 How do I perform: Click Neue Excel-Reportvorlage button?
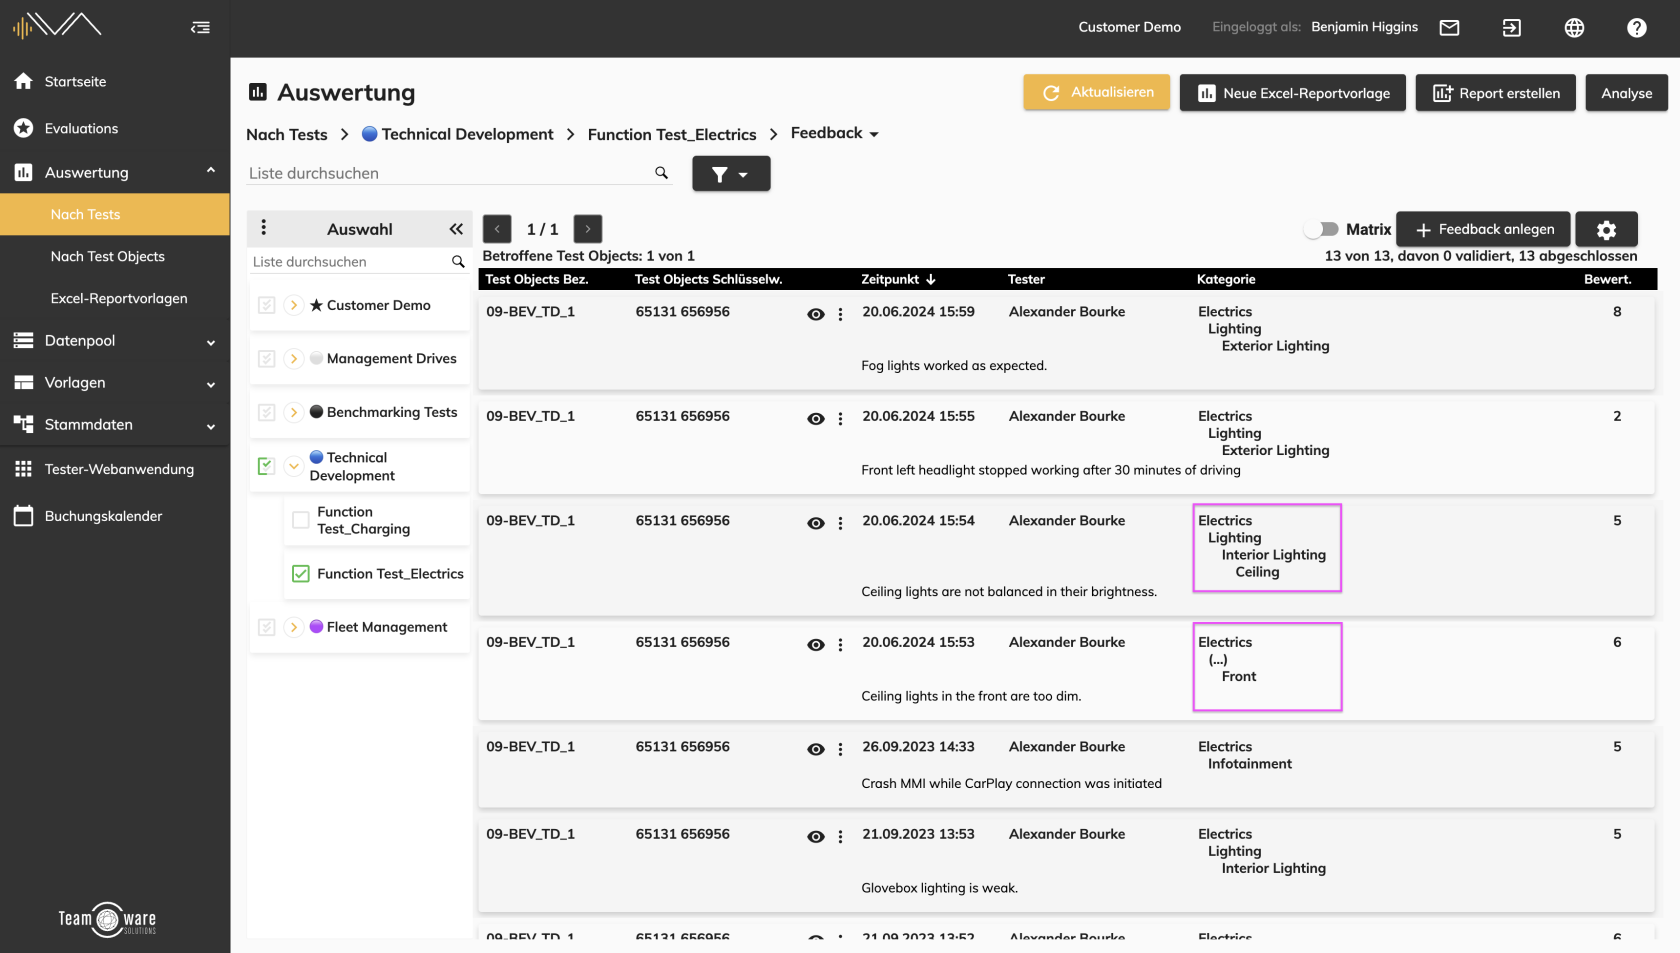pyautogui.click(x=1292, y=93)
